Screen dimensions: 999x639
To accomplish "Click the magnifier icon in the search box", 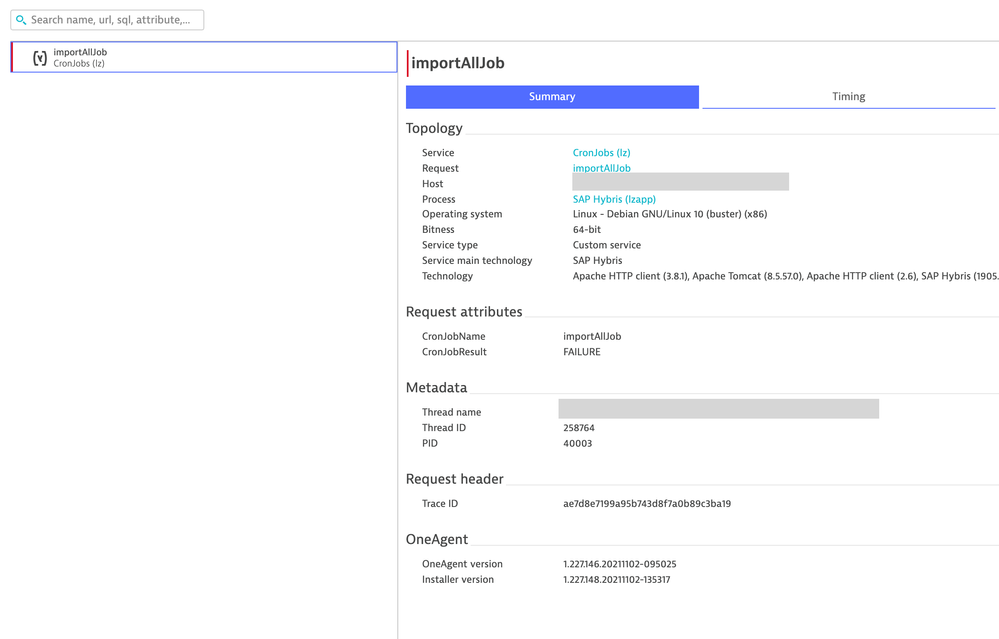I will [x=21, y=20].
